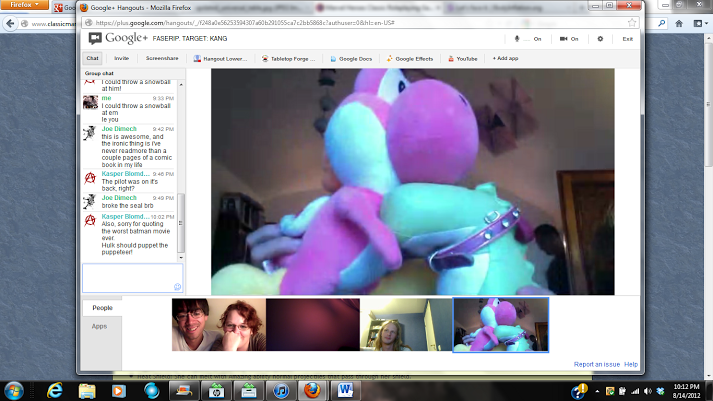The height and width of the screenshot is (401, 713).
Task: Show hidden system tray icons
Action: pyautogui.click(x=597, y=391)
